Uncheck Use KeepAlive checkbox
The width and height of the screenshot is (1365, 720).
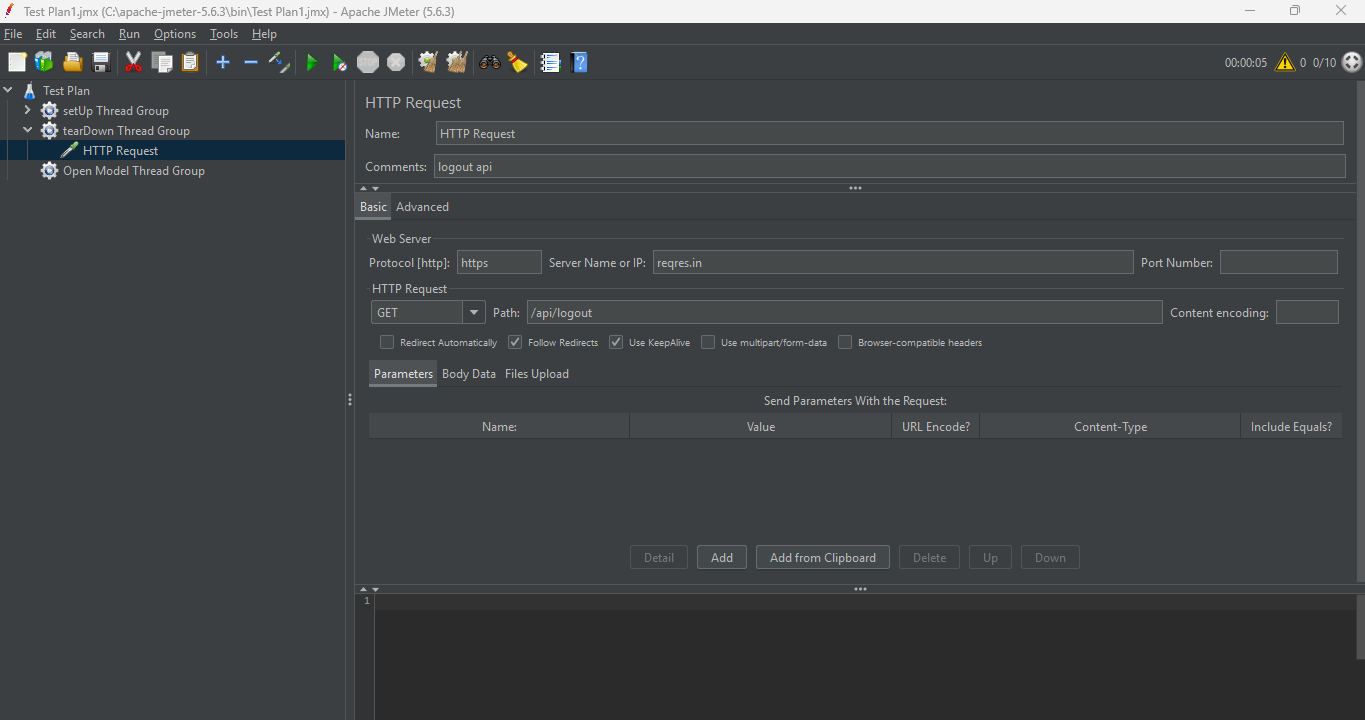point(616,342)
